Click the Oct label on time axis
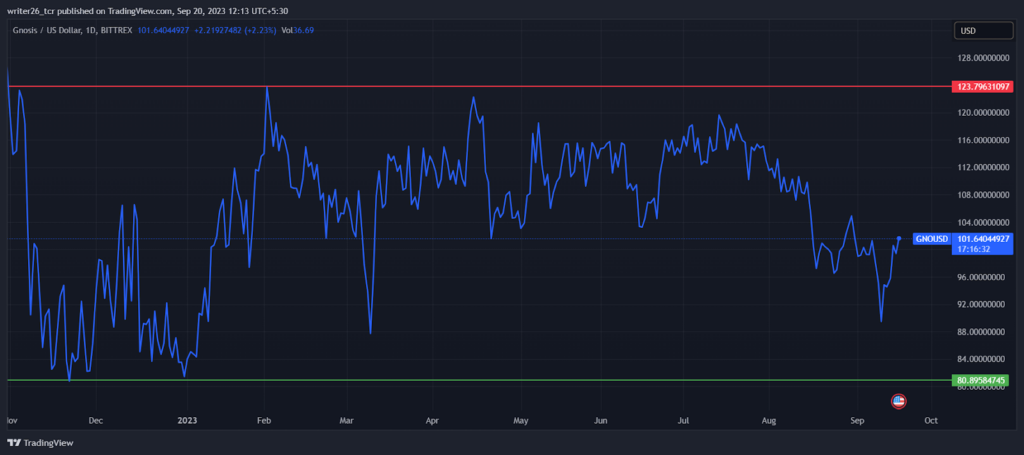 [932, 420]
